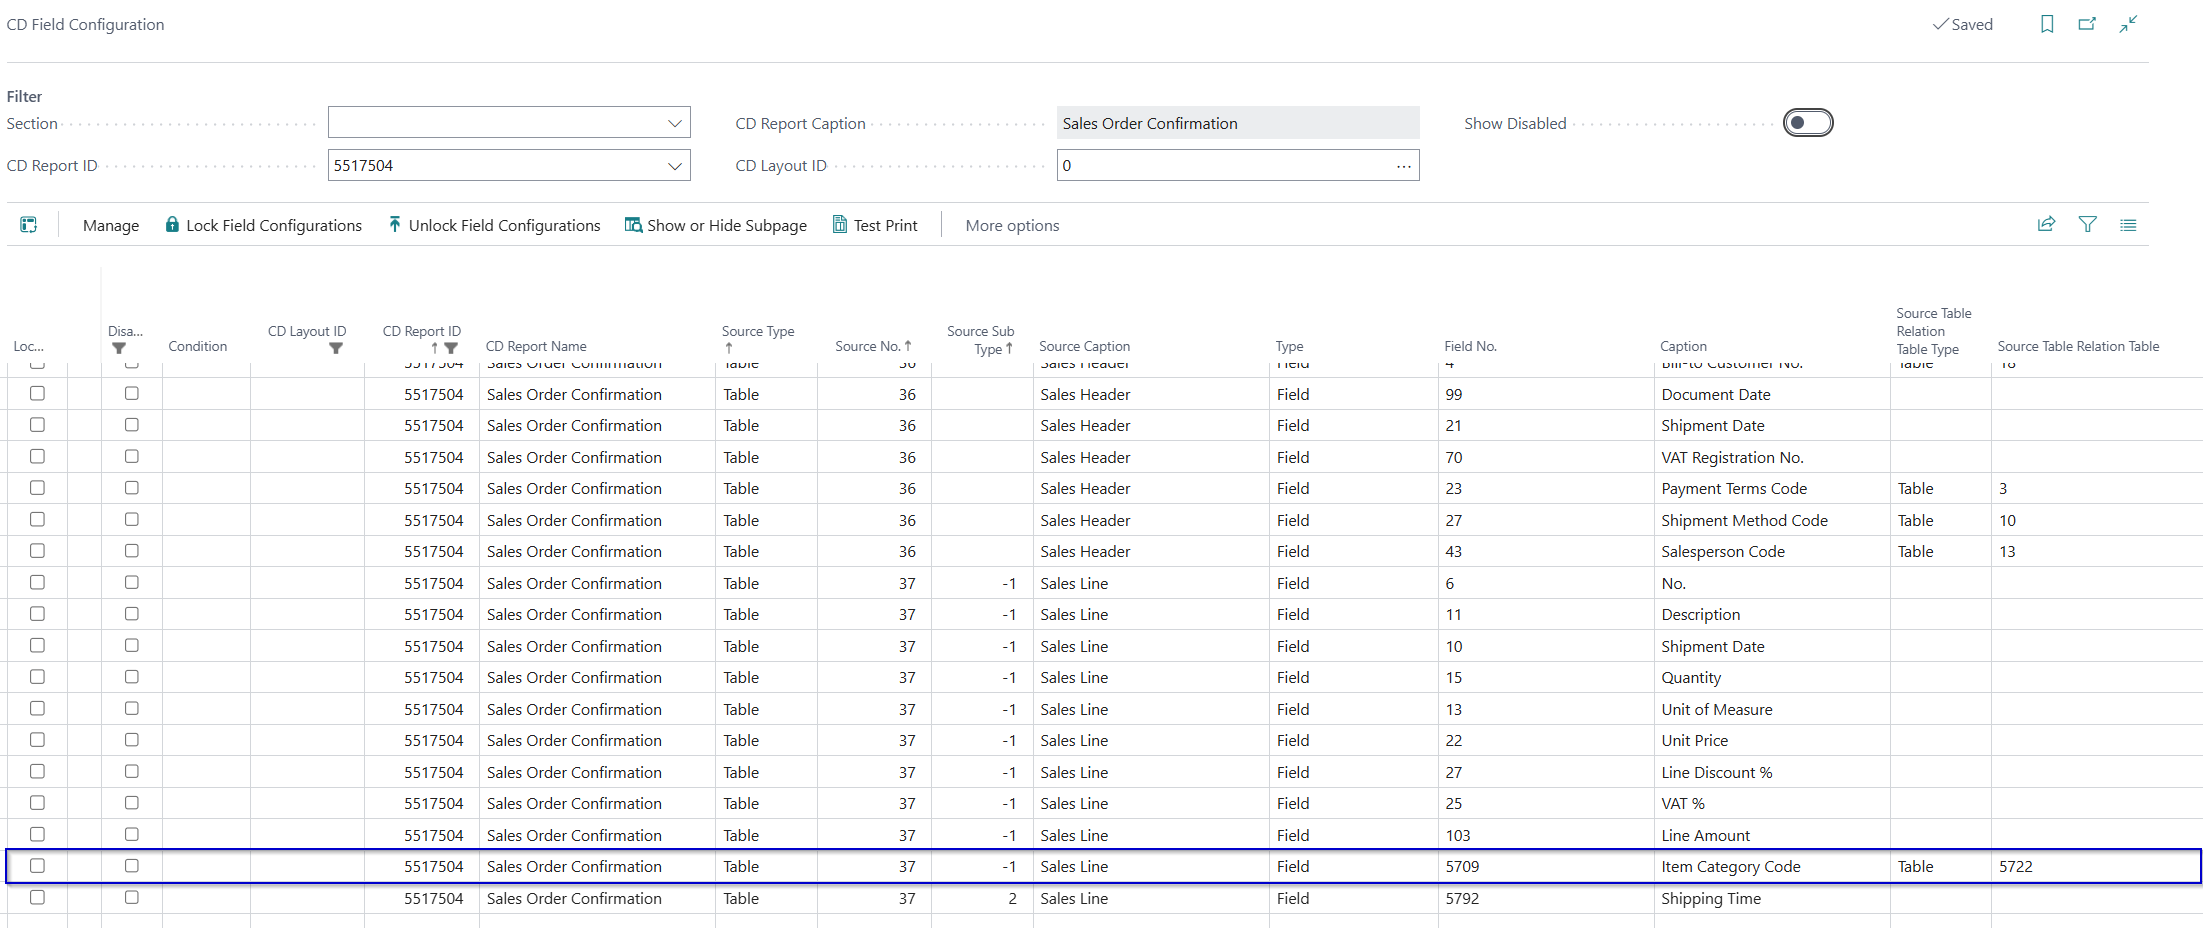
Task: Open the filter pane funnel icon
Action: [2087, 225]
